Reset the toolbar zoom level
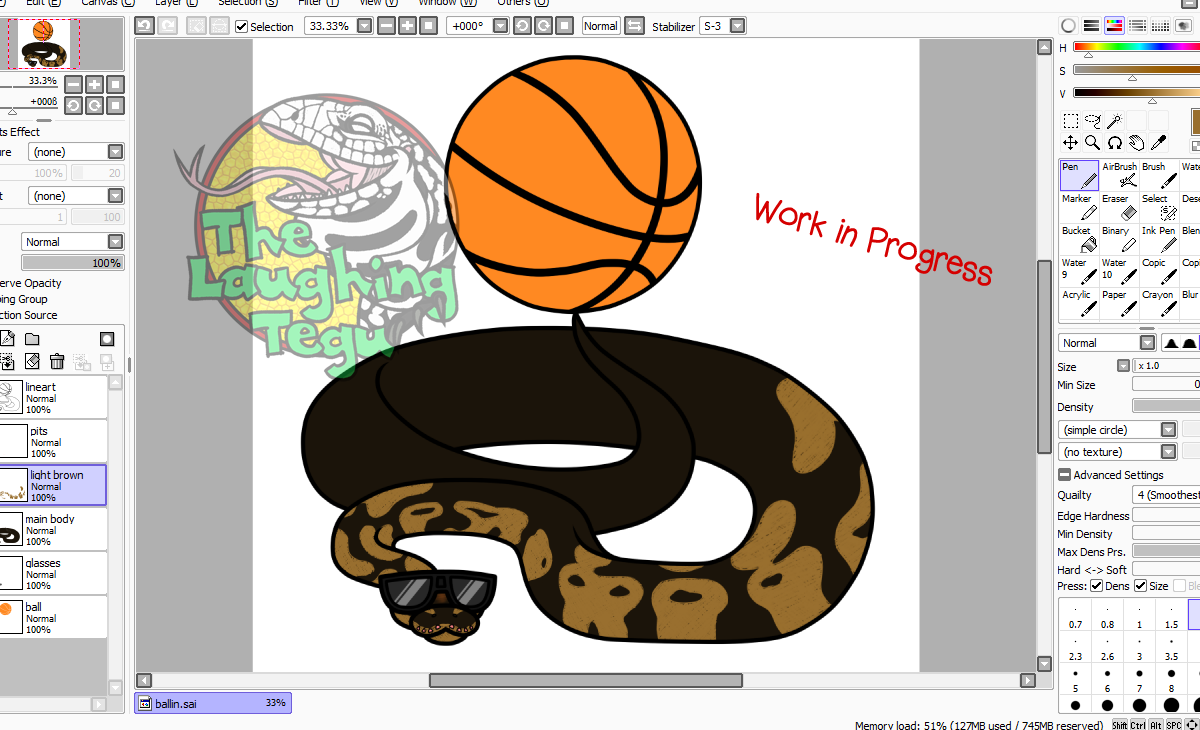The image size is (1200, 730). click(x=428, y=26)
